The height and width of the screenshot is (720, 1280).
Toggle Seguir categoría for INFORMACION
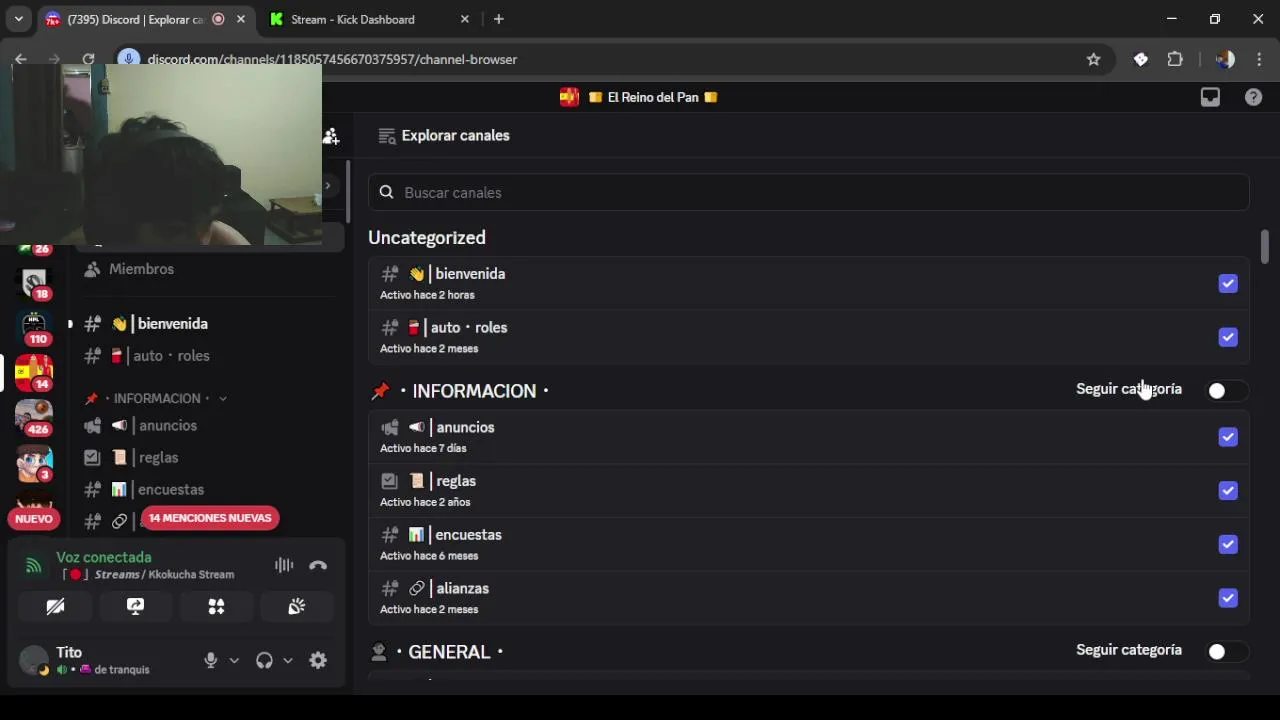tap(1227, 391)
